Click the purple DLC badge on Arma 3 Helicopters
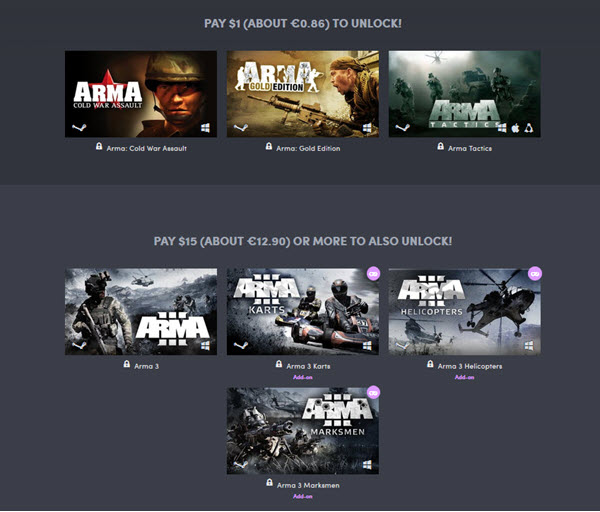Image resolution: width=600 pixels, height=512 pixels. pos(535,273)
